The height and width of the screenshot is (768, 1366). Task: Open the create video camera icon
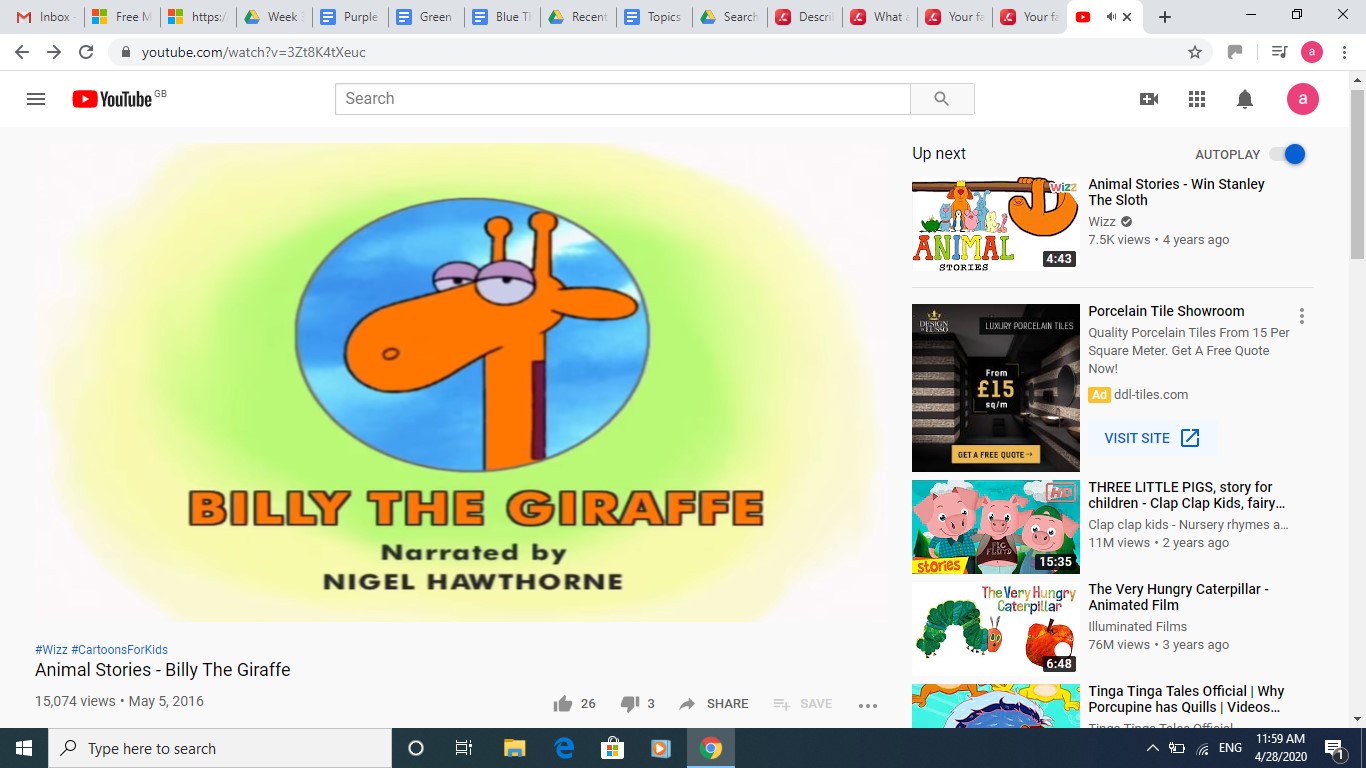point(1149,99)
